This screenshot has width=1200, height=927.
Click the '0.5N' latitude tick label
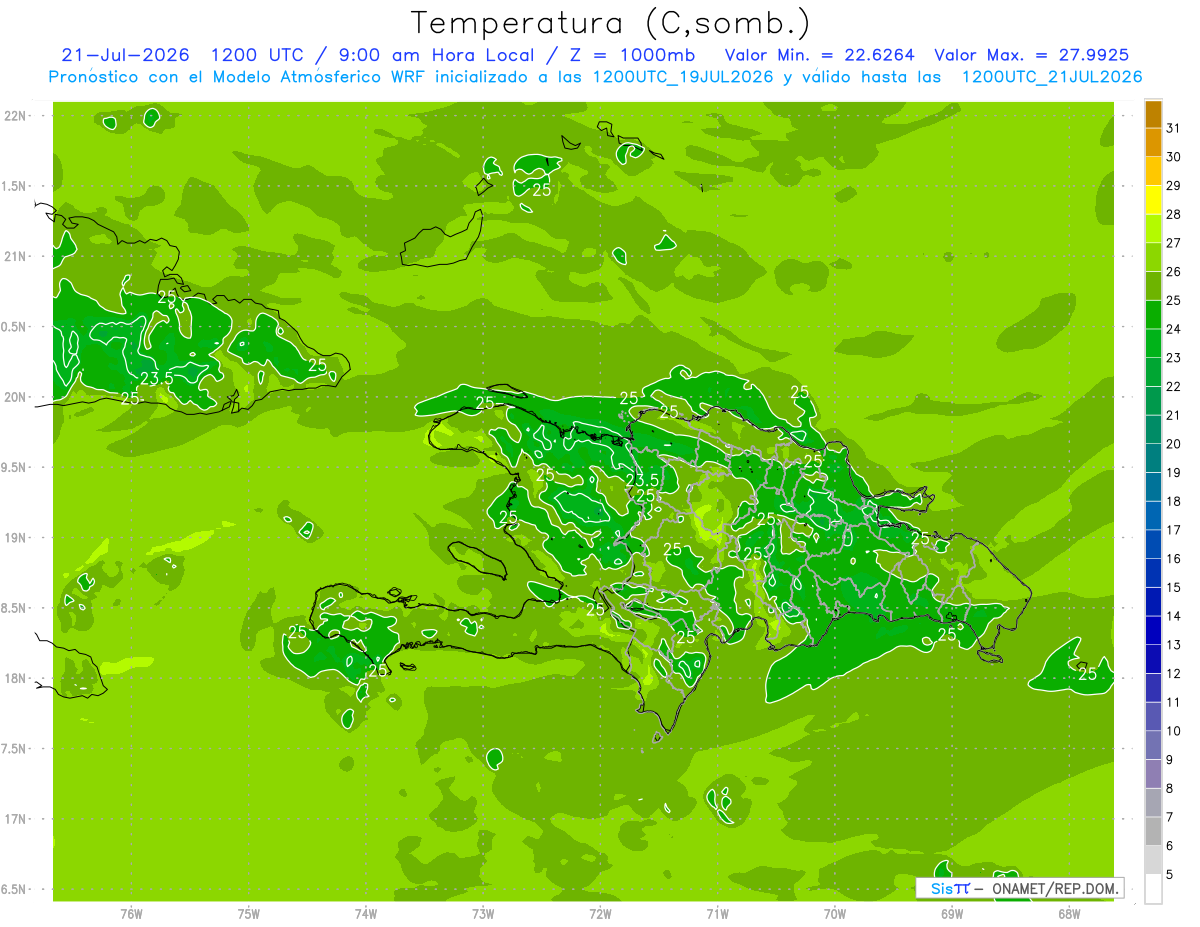(15, 327)
